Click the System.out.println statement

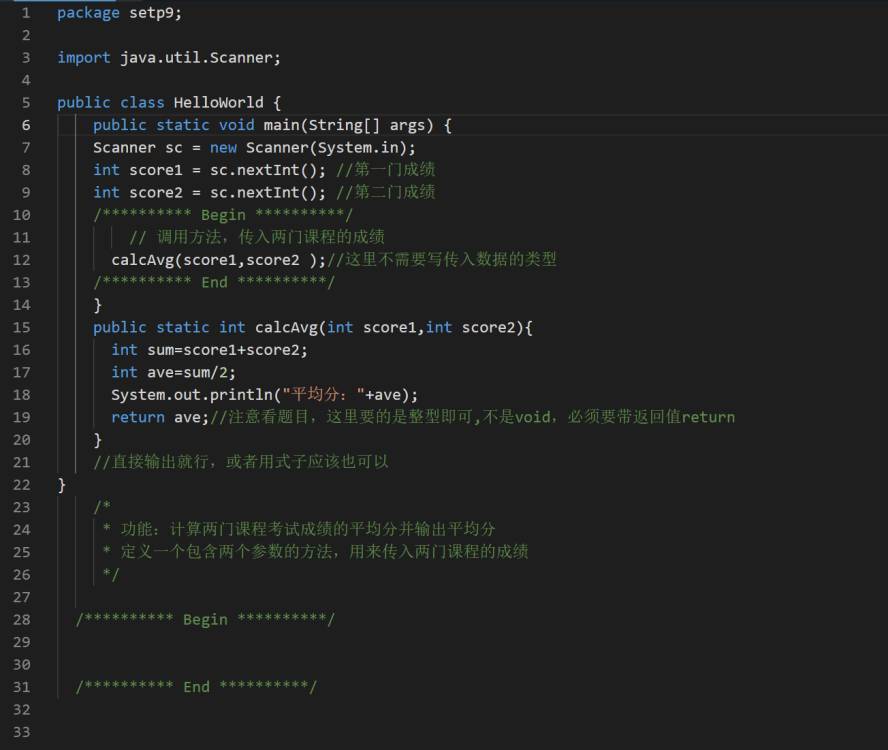pos(264,395)
